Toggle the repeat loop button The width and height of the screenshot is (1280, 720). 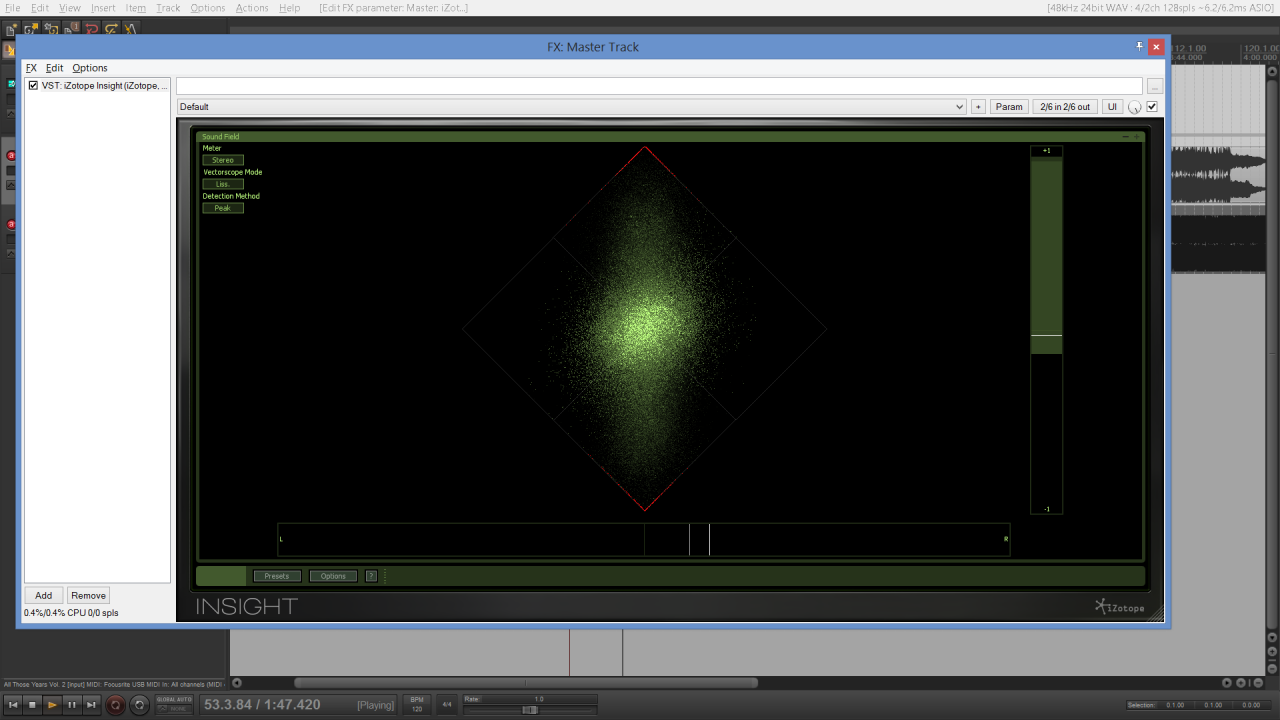140,705
